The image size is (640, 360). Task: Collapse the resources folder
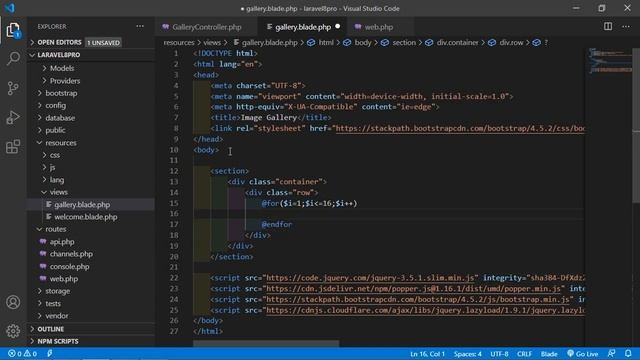(61, 143)
